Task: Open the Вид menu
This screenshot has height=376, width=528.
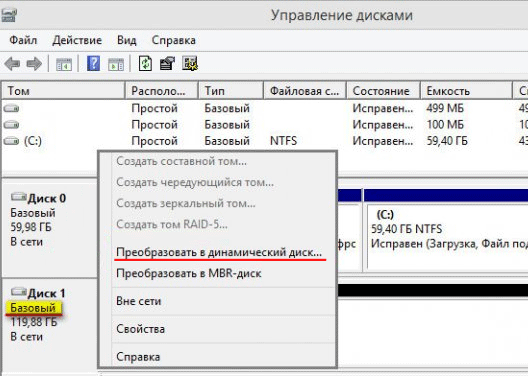Action: pyautogui.click(x=127, y=40)
